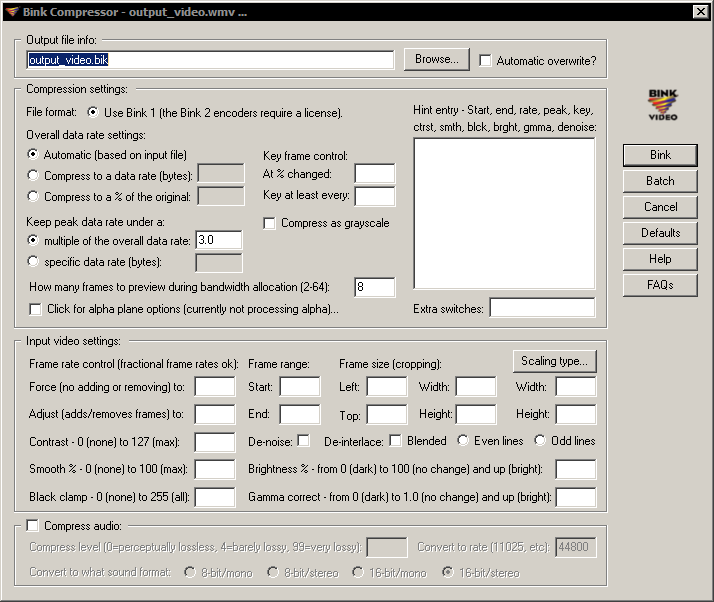Click the Black clamp field
Image resolution: width=714 pixels, height=602 pixels.
point(215,497)
